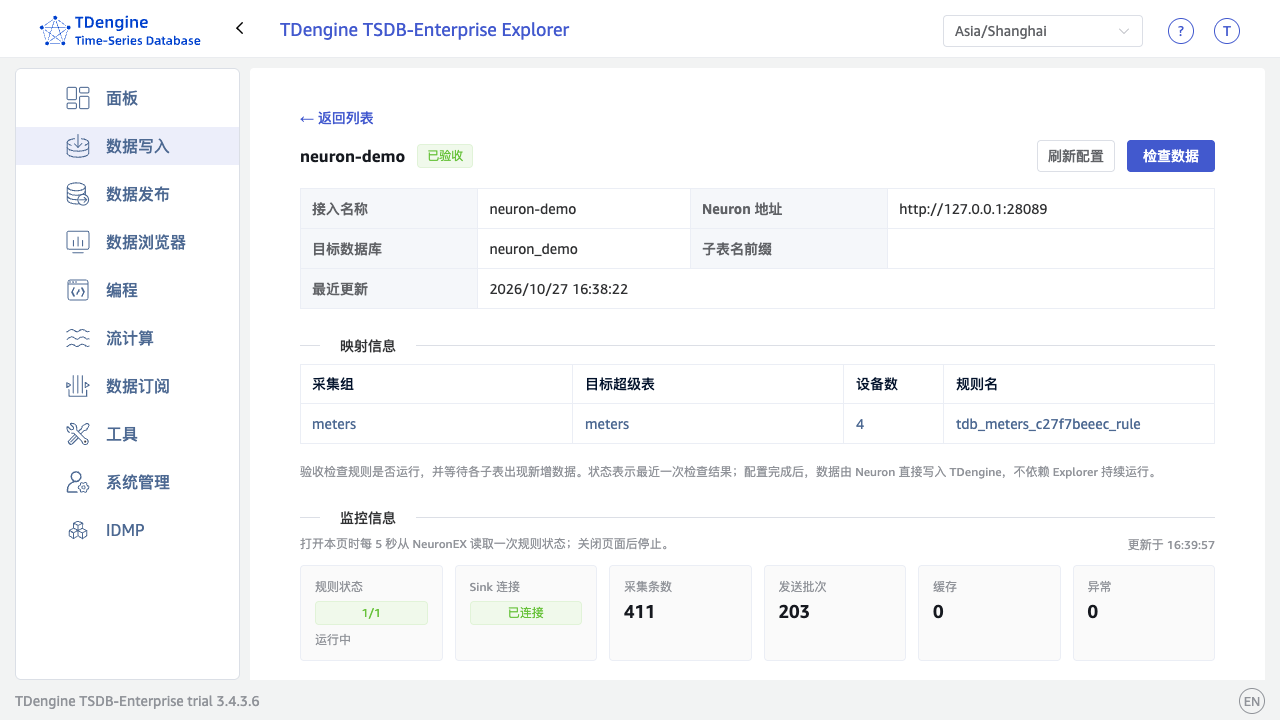This screenshot has height=720, width=1280.
Task: Click the 数据订阅 icon
Action: click(x=78, y=386)
